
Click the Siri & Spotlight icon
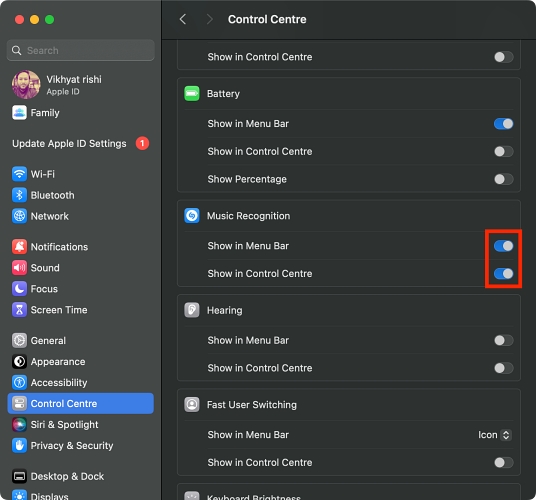coord(19,424)
